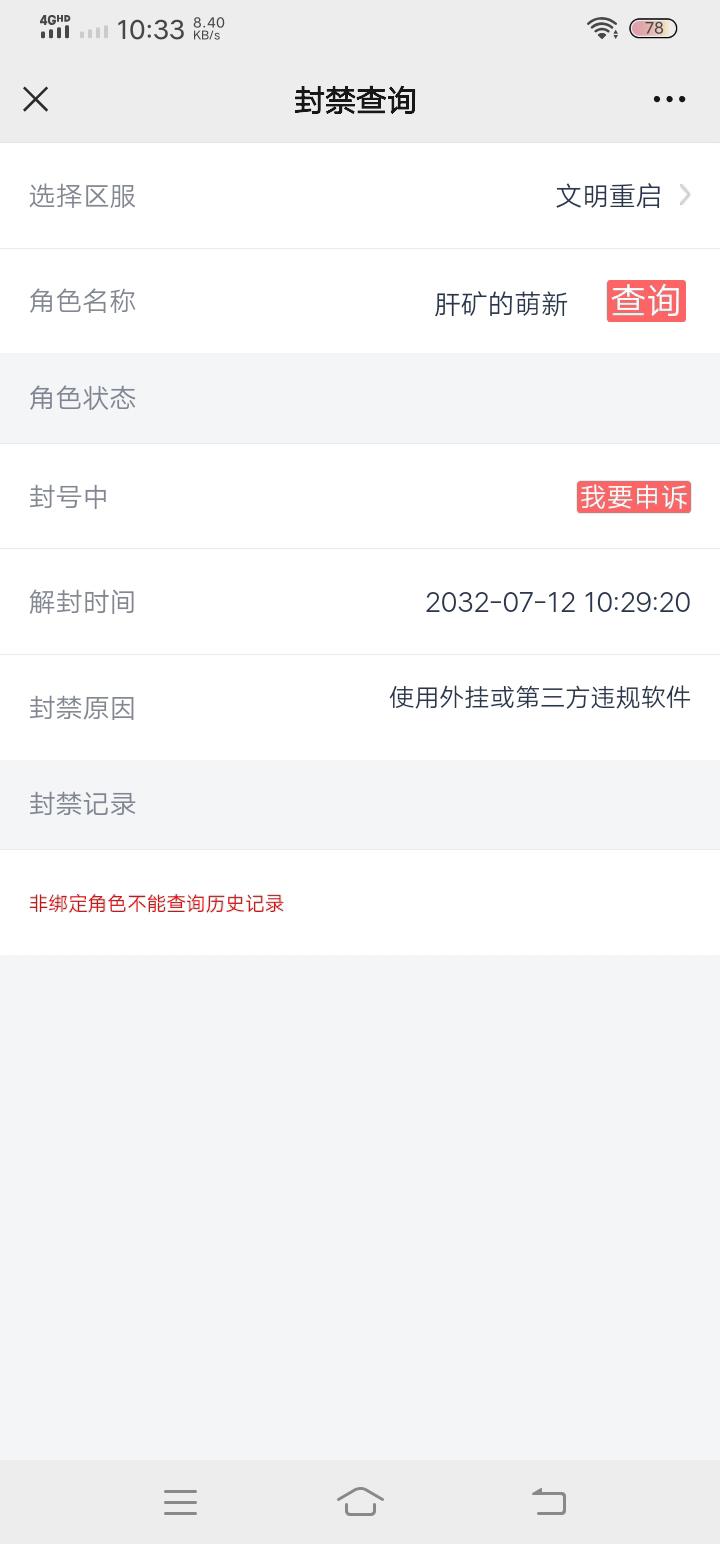Focus the 角色名称 input with 肝矿的萌新
720x1544 pixels.
point(501,304)
